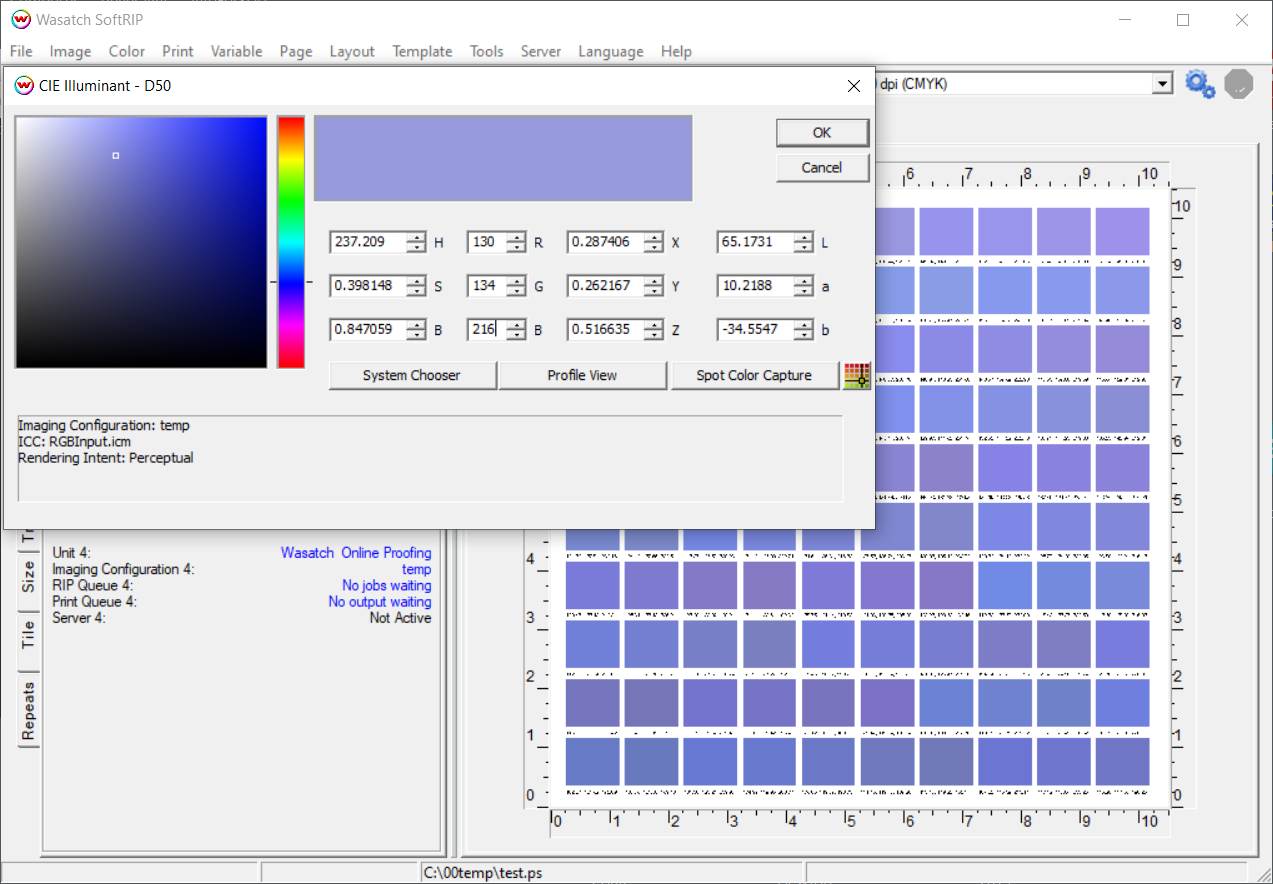Screen dimensions: 1273x884
Task: Pick a shade in the saturation-brightness square
Action: 141,242
